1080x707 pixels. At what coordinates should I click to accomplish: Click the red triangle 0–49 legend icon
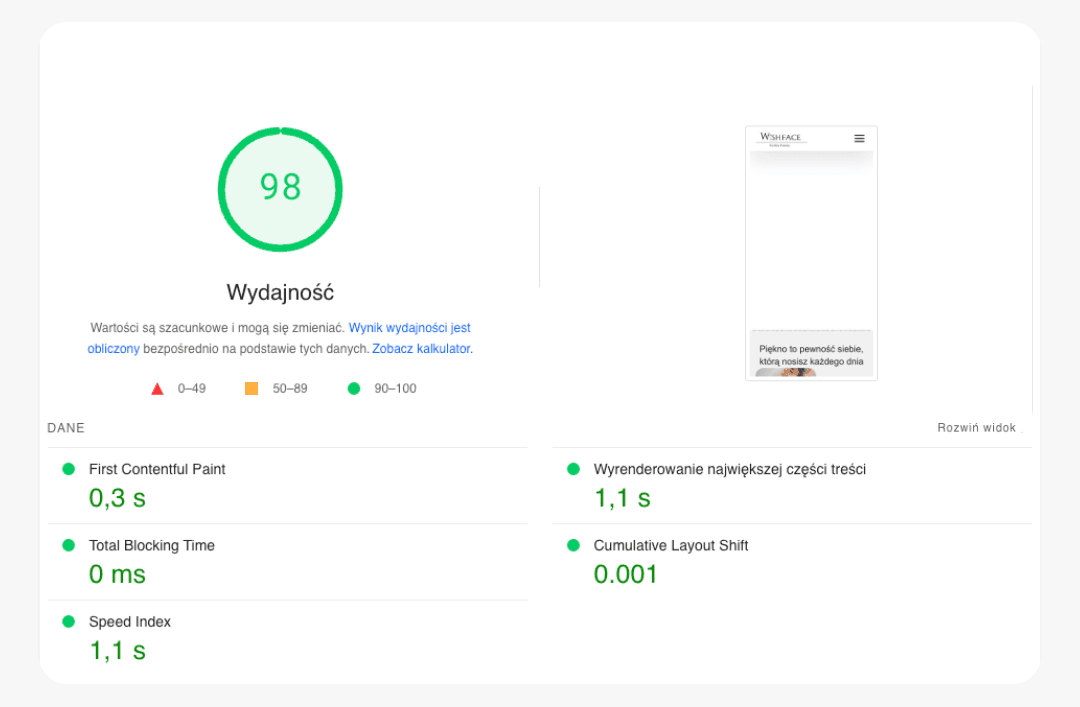tap(157, 389)
